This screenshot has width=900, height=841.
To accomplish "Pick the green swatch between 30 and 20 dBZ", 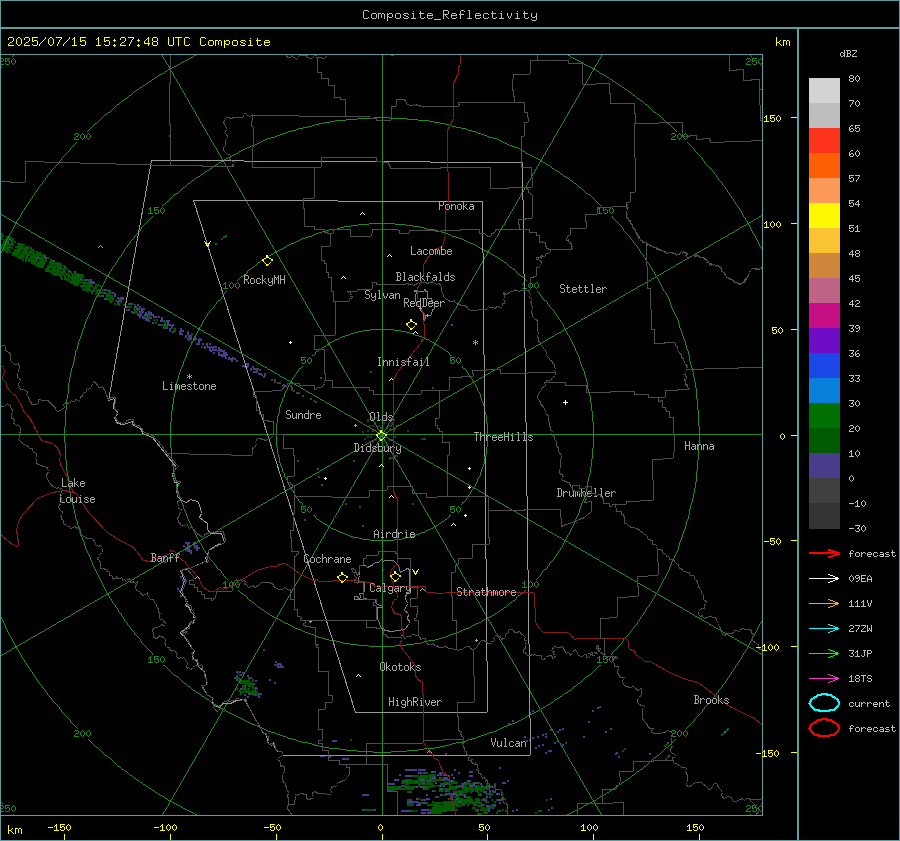I will (x=824, y=416).
